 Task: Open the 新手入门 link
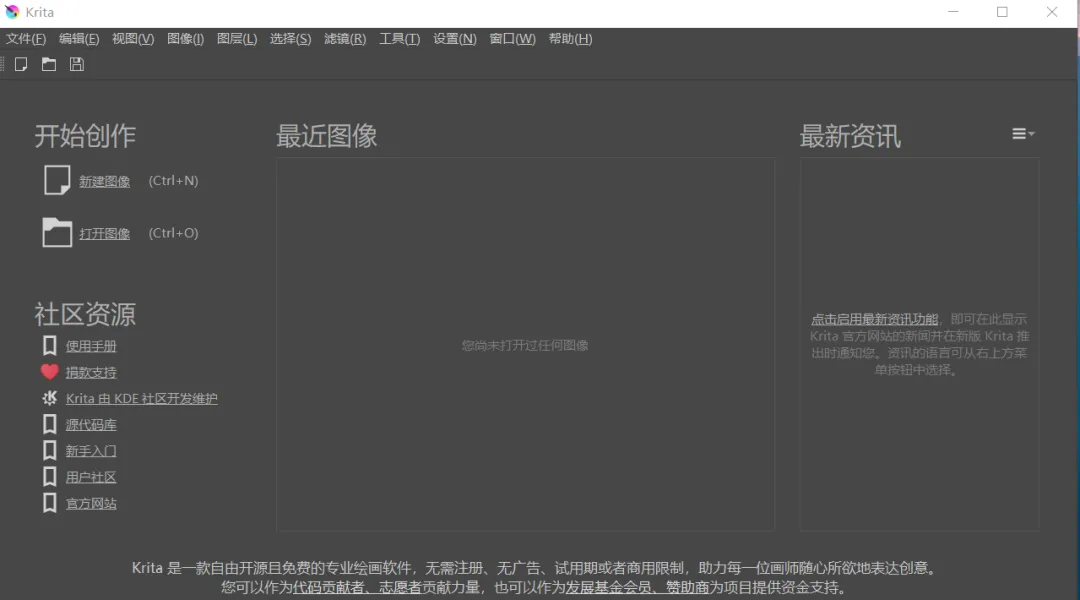pos(91,451)
